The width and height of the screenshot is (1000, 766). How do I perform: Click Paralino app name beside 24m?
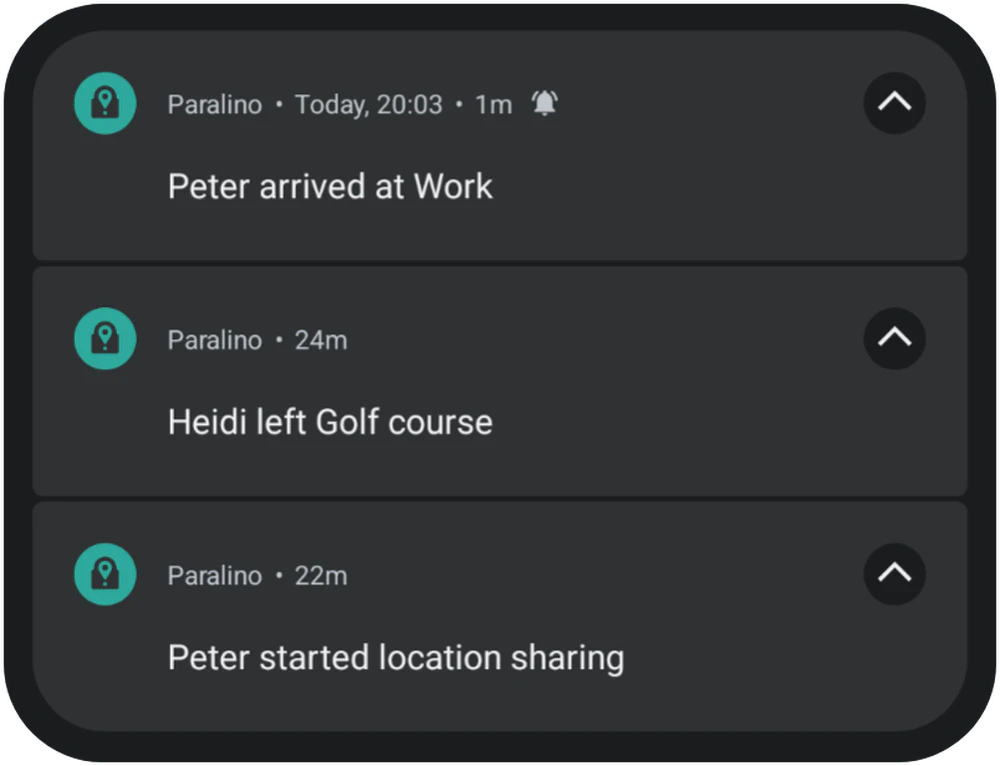point(215,341)
